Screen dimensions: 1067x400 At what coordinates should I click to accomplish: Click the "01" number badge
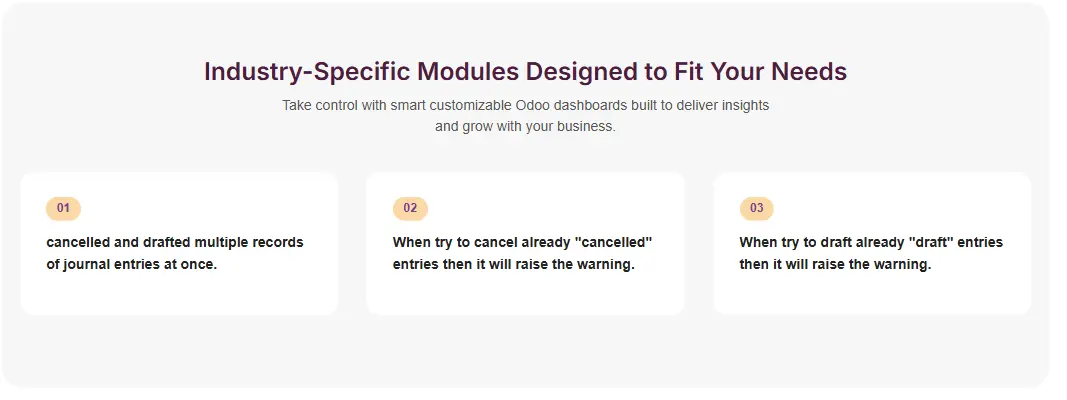[x=63, y=208]
